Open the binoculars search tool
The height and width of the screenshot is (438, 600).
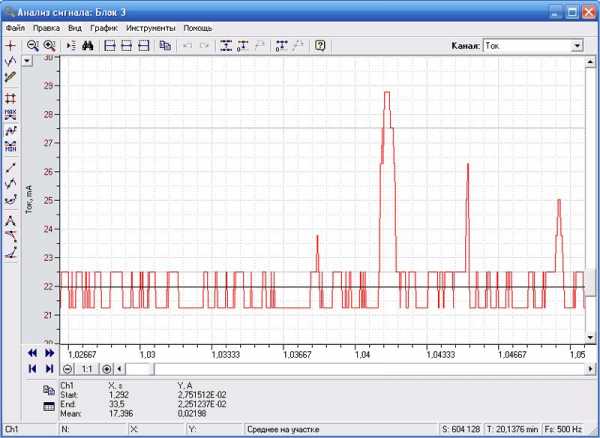click(x=86, y=46)
